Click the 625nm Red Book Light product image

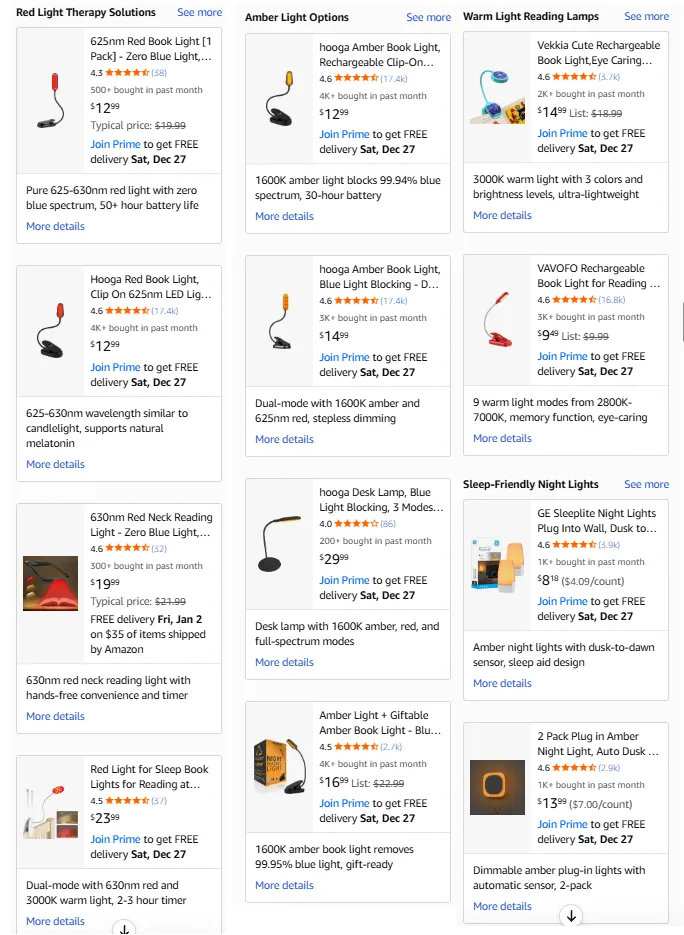pyautogui.click(x=50, y=100)
